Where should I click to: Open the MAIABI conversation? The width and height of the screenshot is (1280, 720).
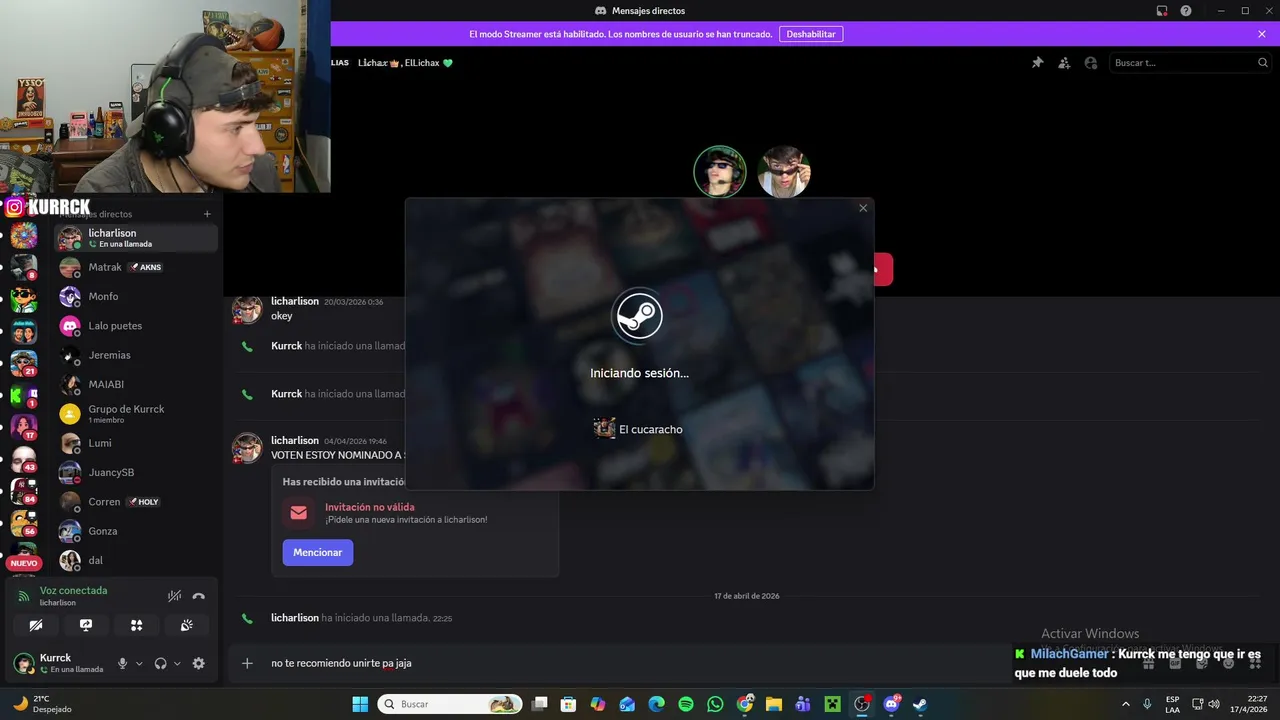pyautogui.click(x=136, y=384)
